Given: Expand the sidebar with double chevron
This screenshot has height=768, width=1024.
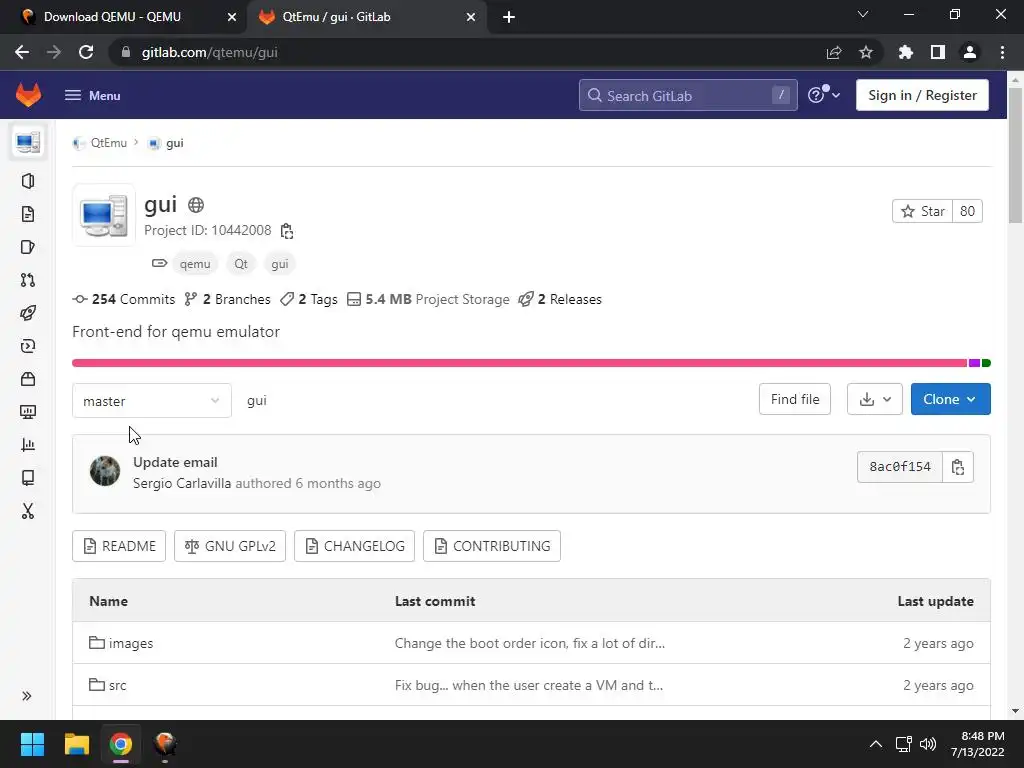Looking at the screenshot, I should click(27, 696).
